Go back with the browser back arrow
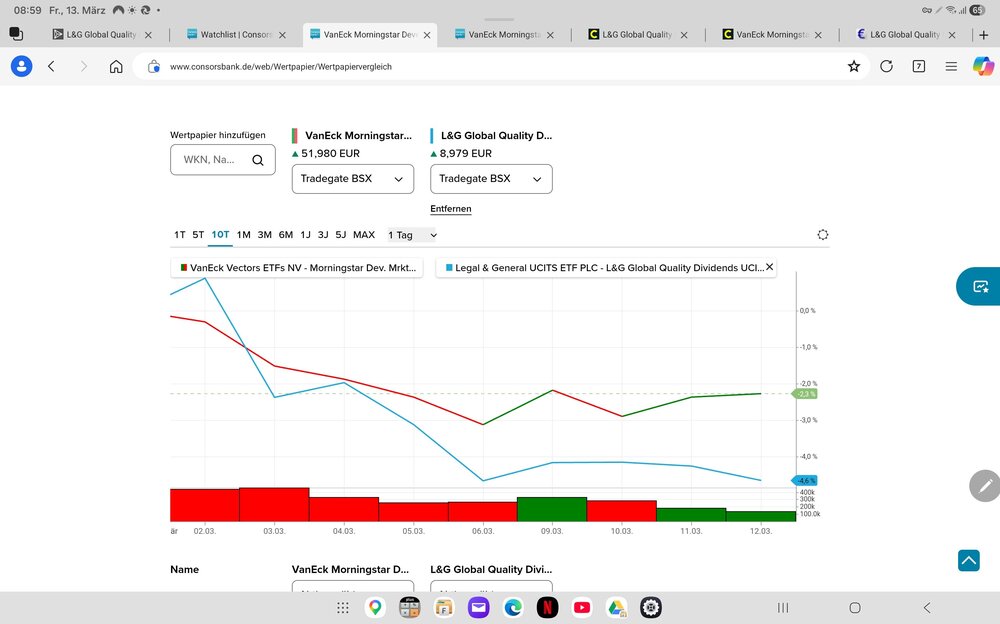The image size is (1000, 624). pos(52,66)
